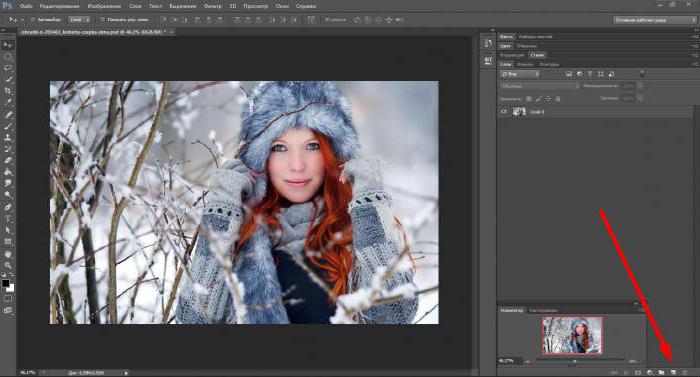The height and width of the screenshot is (377, 700).
Task: Click the Link layers icon
Action: (614, 372)
